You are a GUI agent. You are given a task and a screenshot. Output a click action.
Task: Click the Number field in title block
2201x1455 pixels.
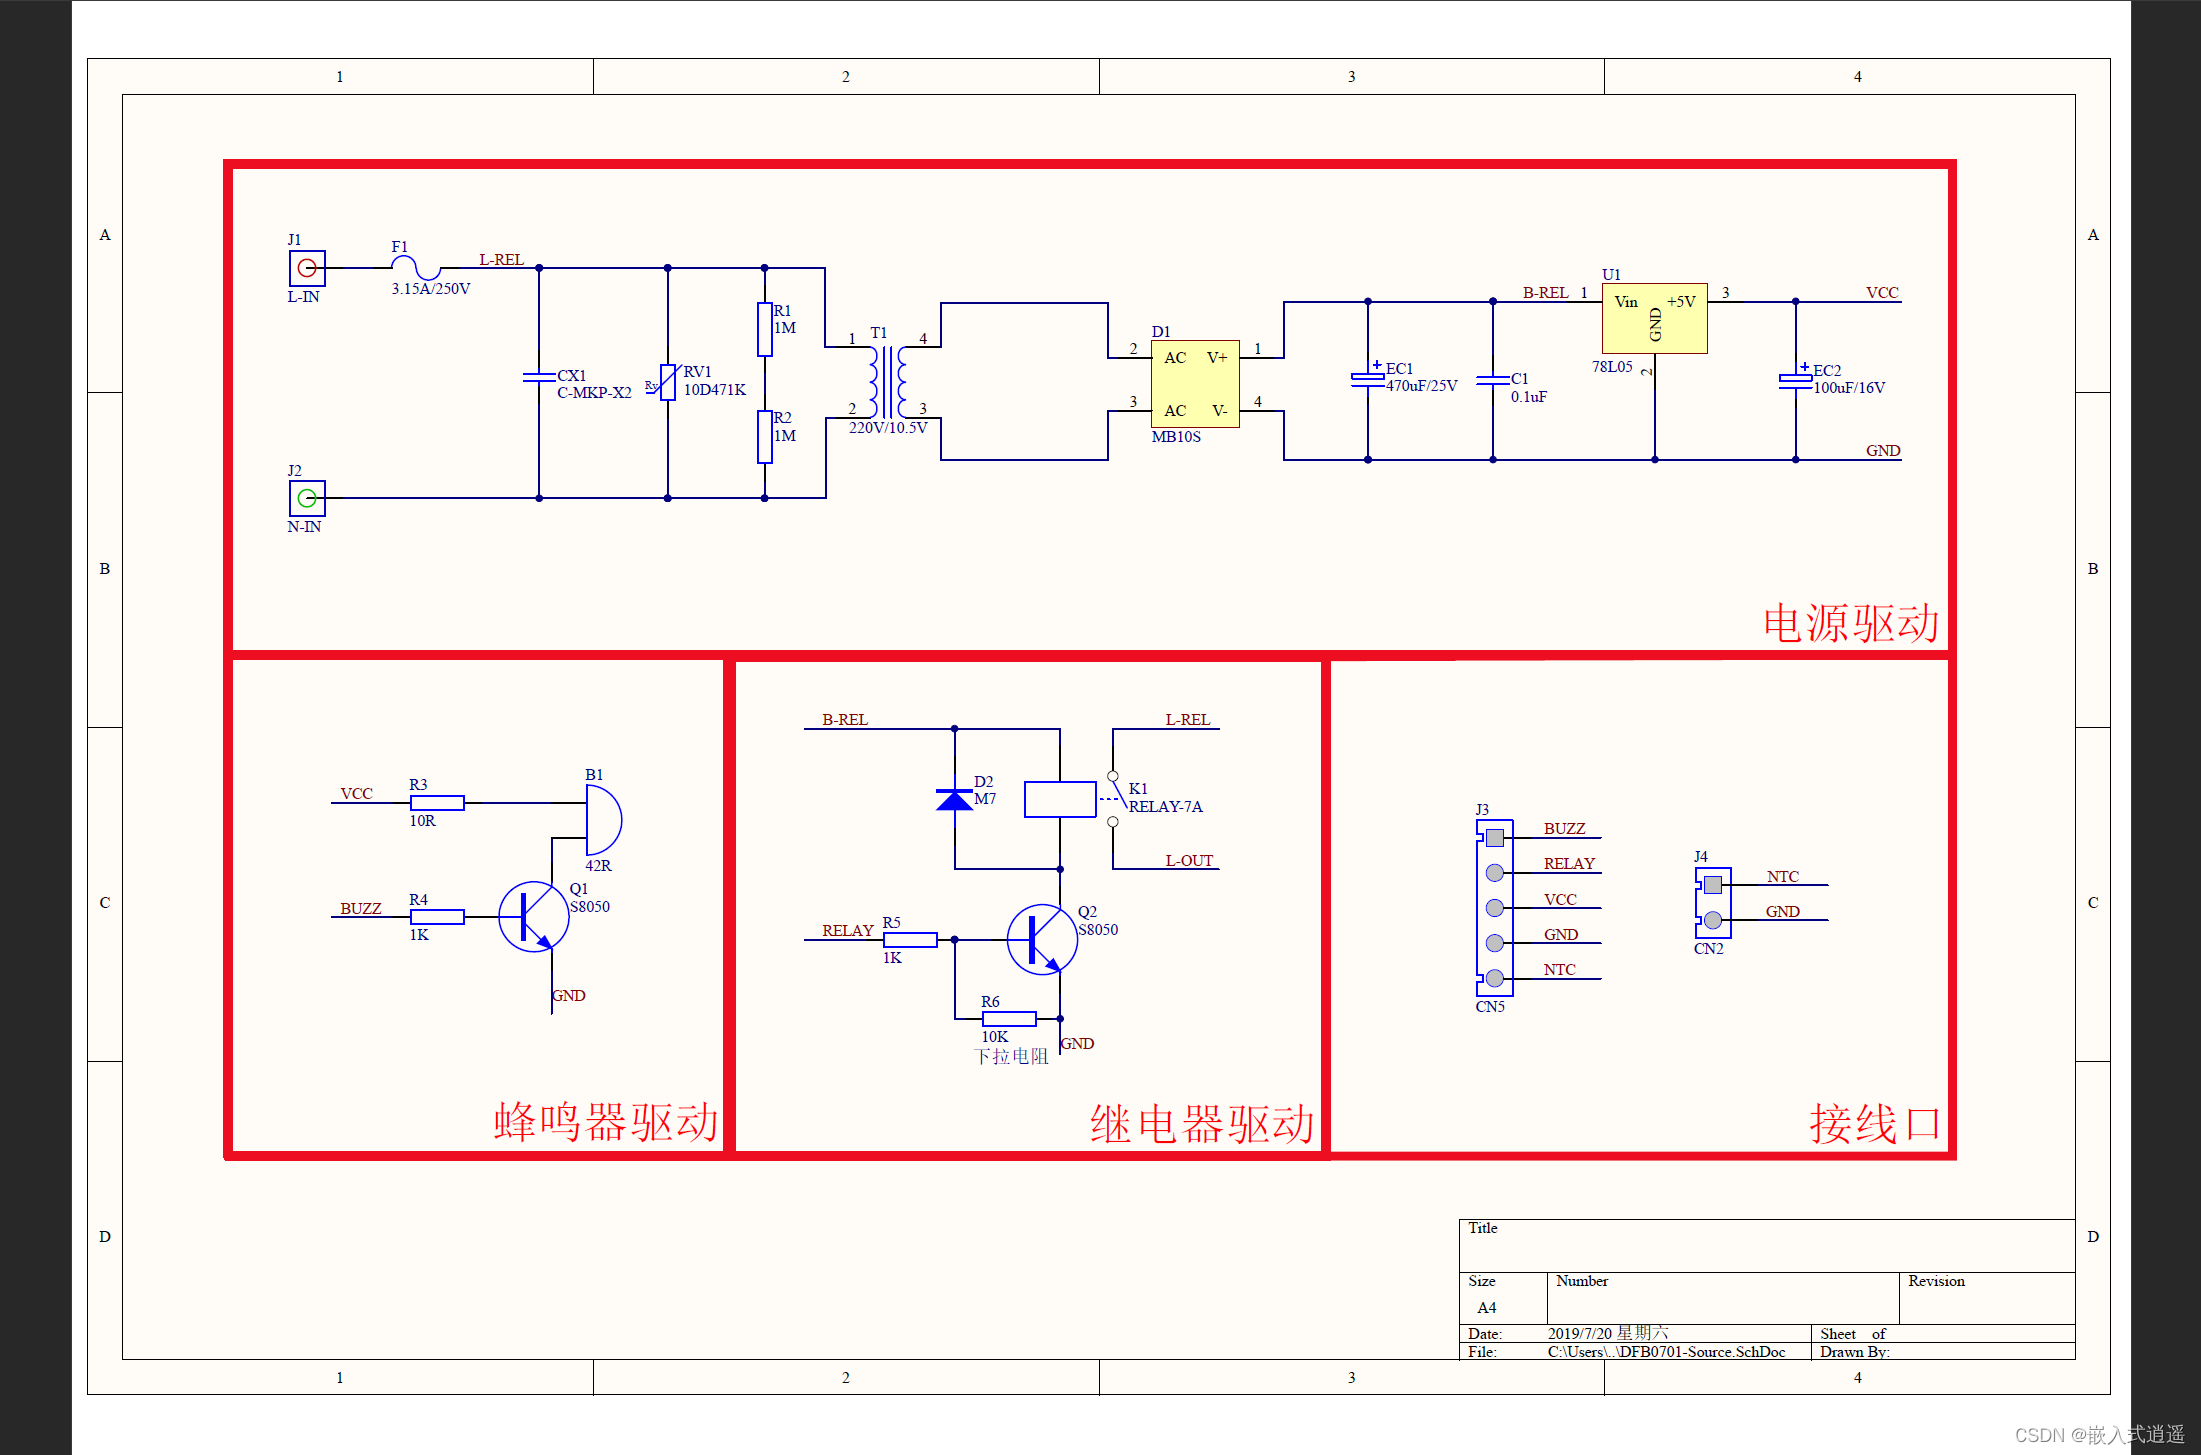pos(1723,1298)
